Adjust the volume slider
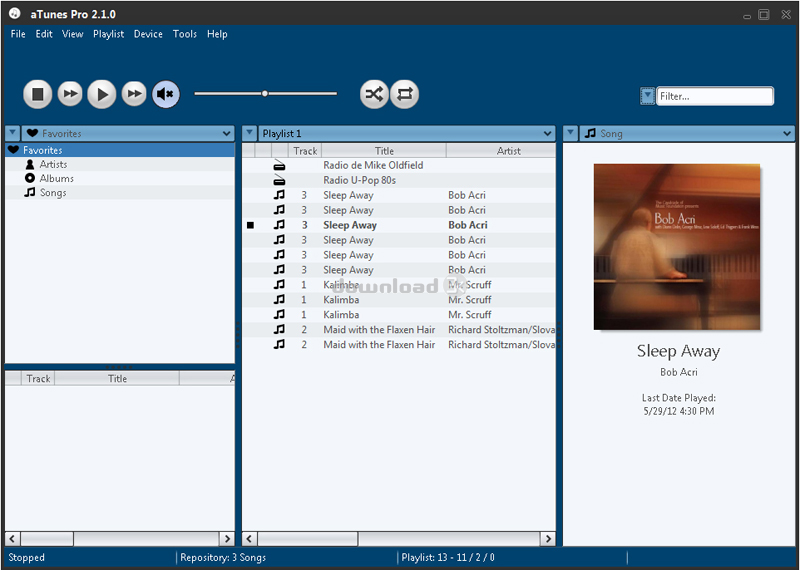The height and width of the screenshot is (570, 800). coord(265,94)
